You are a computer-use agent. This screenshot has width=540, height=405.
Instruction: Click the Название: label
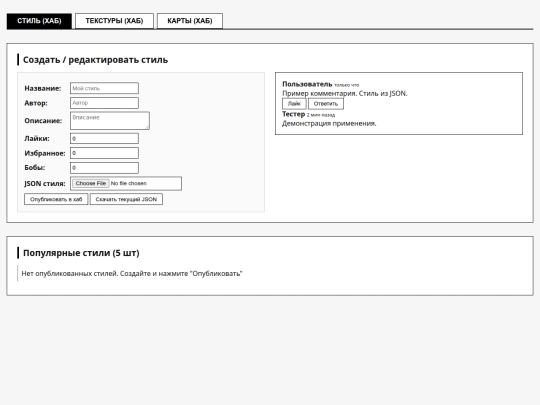tap(43, 89)
